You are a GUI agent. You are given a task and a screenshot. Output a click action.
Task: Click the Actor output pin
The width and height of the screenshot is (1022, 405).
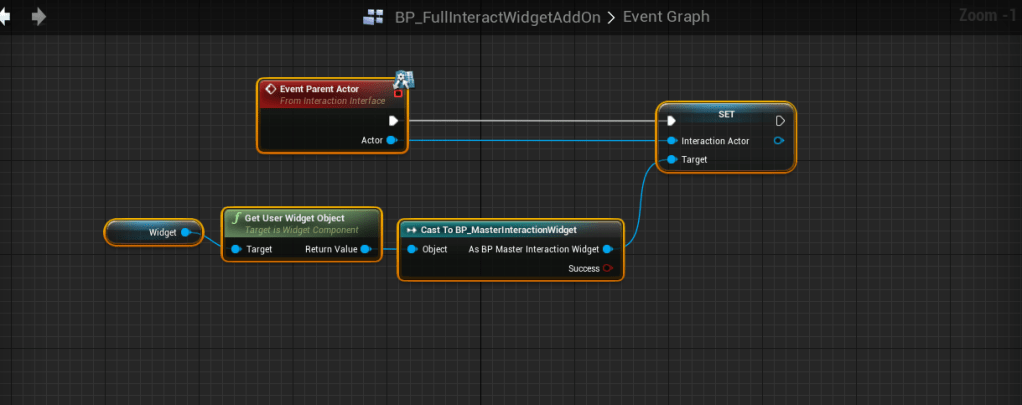tap(392, 140)
